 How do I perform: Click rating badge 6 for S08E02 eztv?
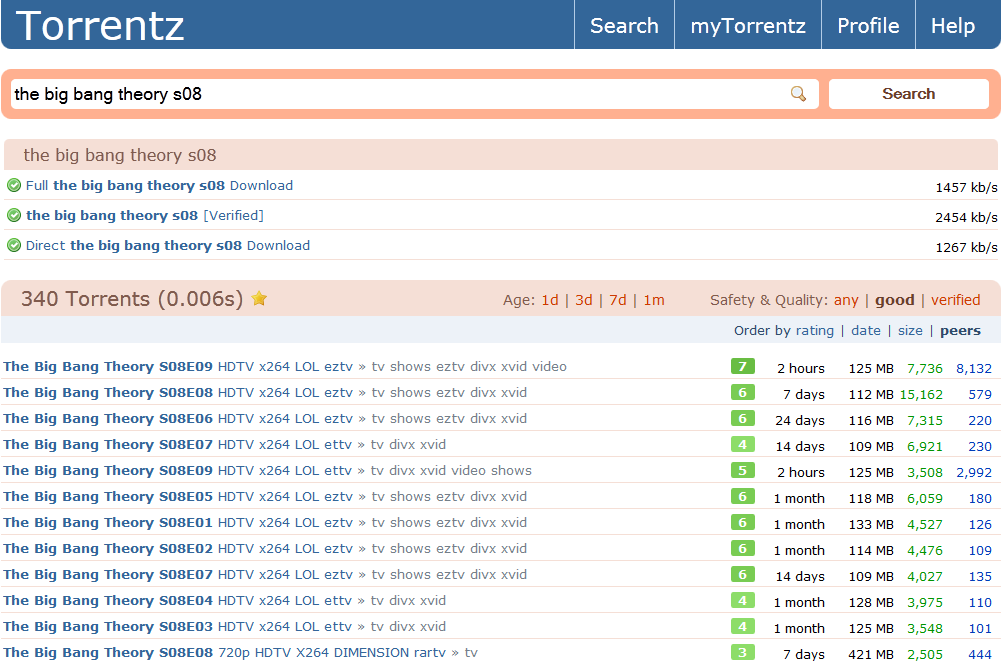(x=743, y=549)
